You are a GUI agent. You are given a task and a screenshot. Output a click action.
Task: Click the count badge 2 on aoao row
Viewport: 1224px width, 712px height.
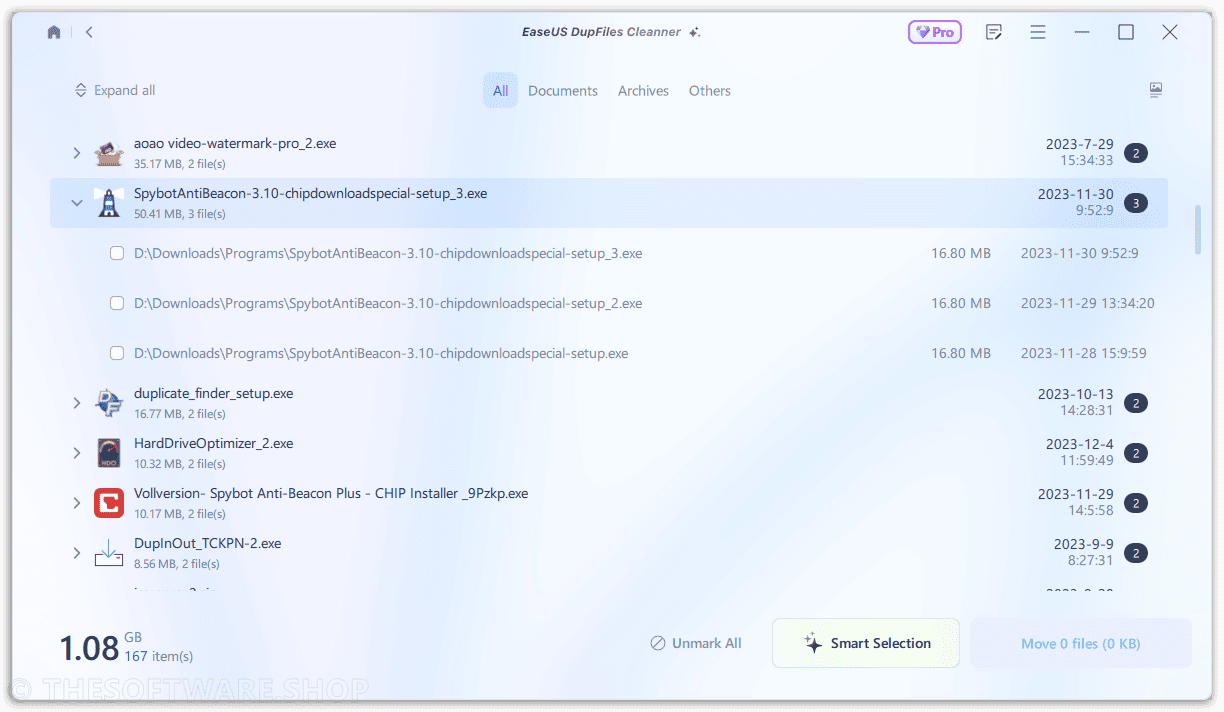[1135, 153]
